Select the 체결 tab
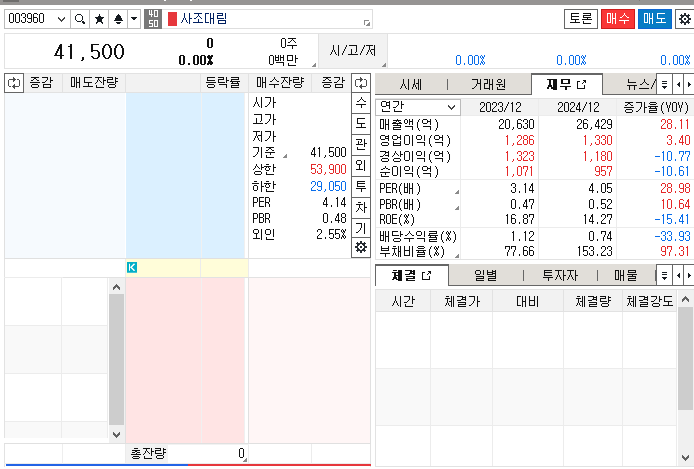Image resolution: width=694 pixels, height=469 pixels. click(412, 276)
